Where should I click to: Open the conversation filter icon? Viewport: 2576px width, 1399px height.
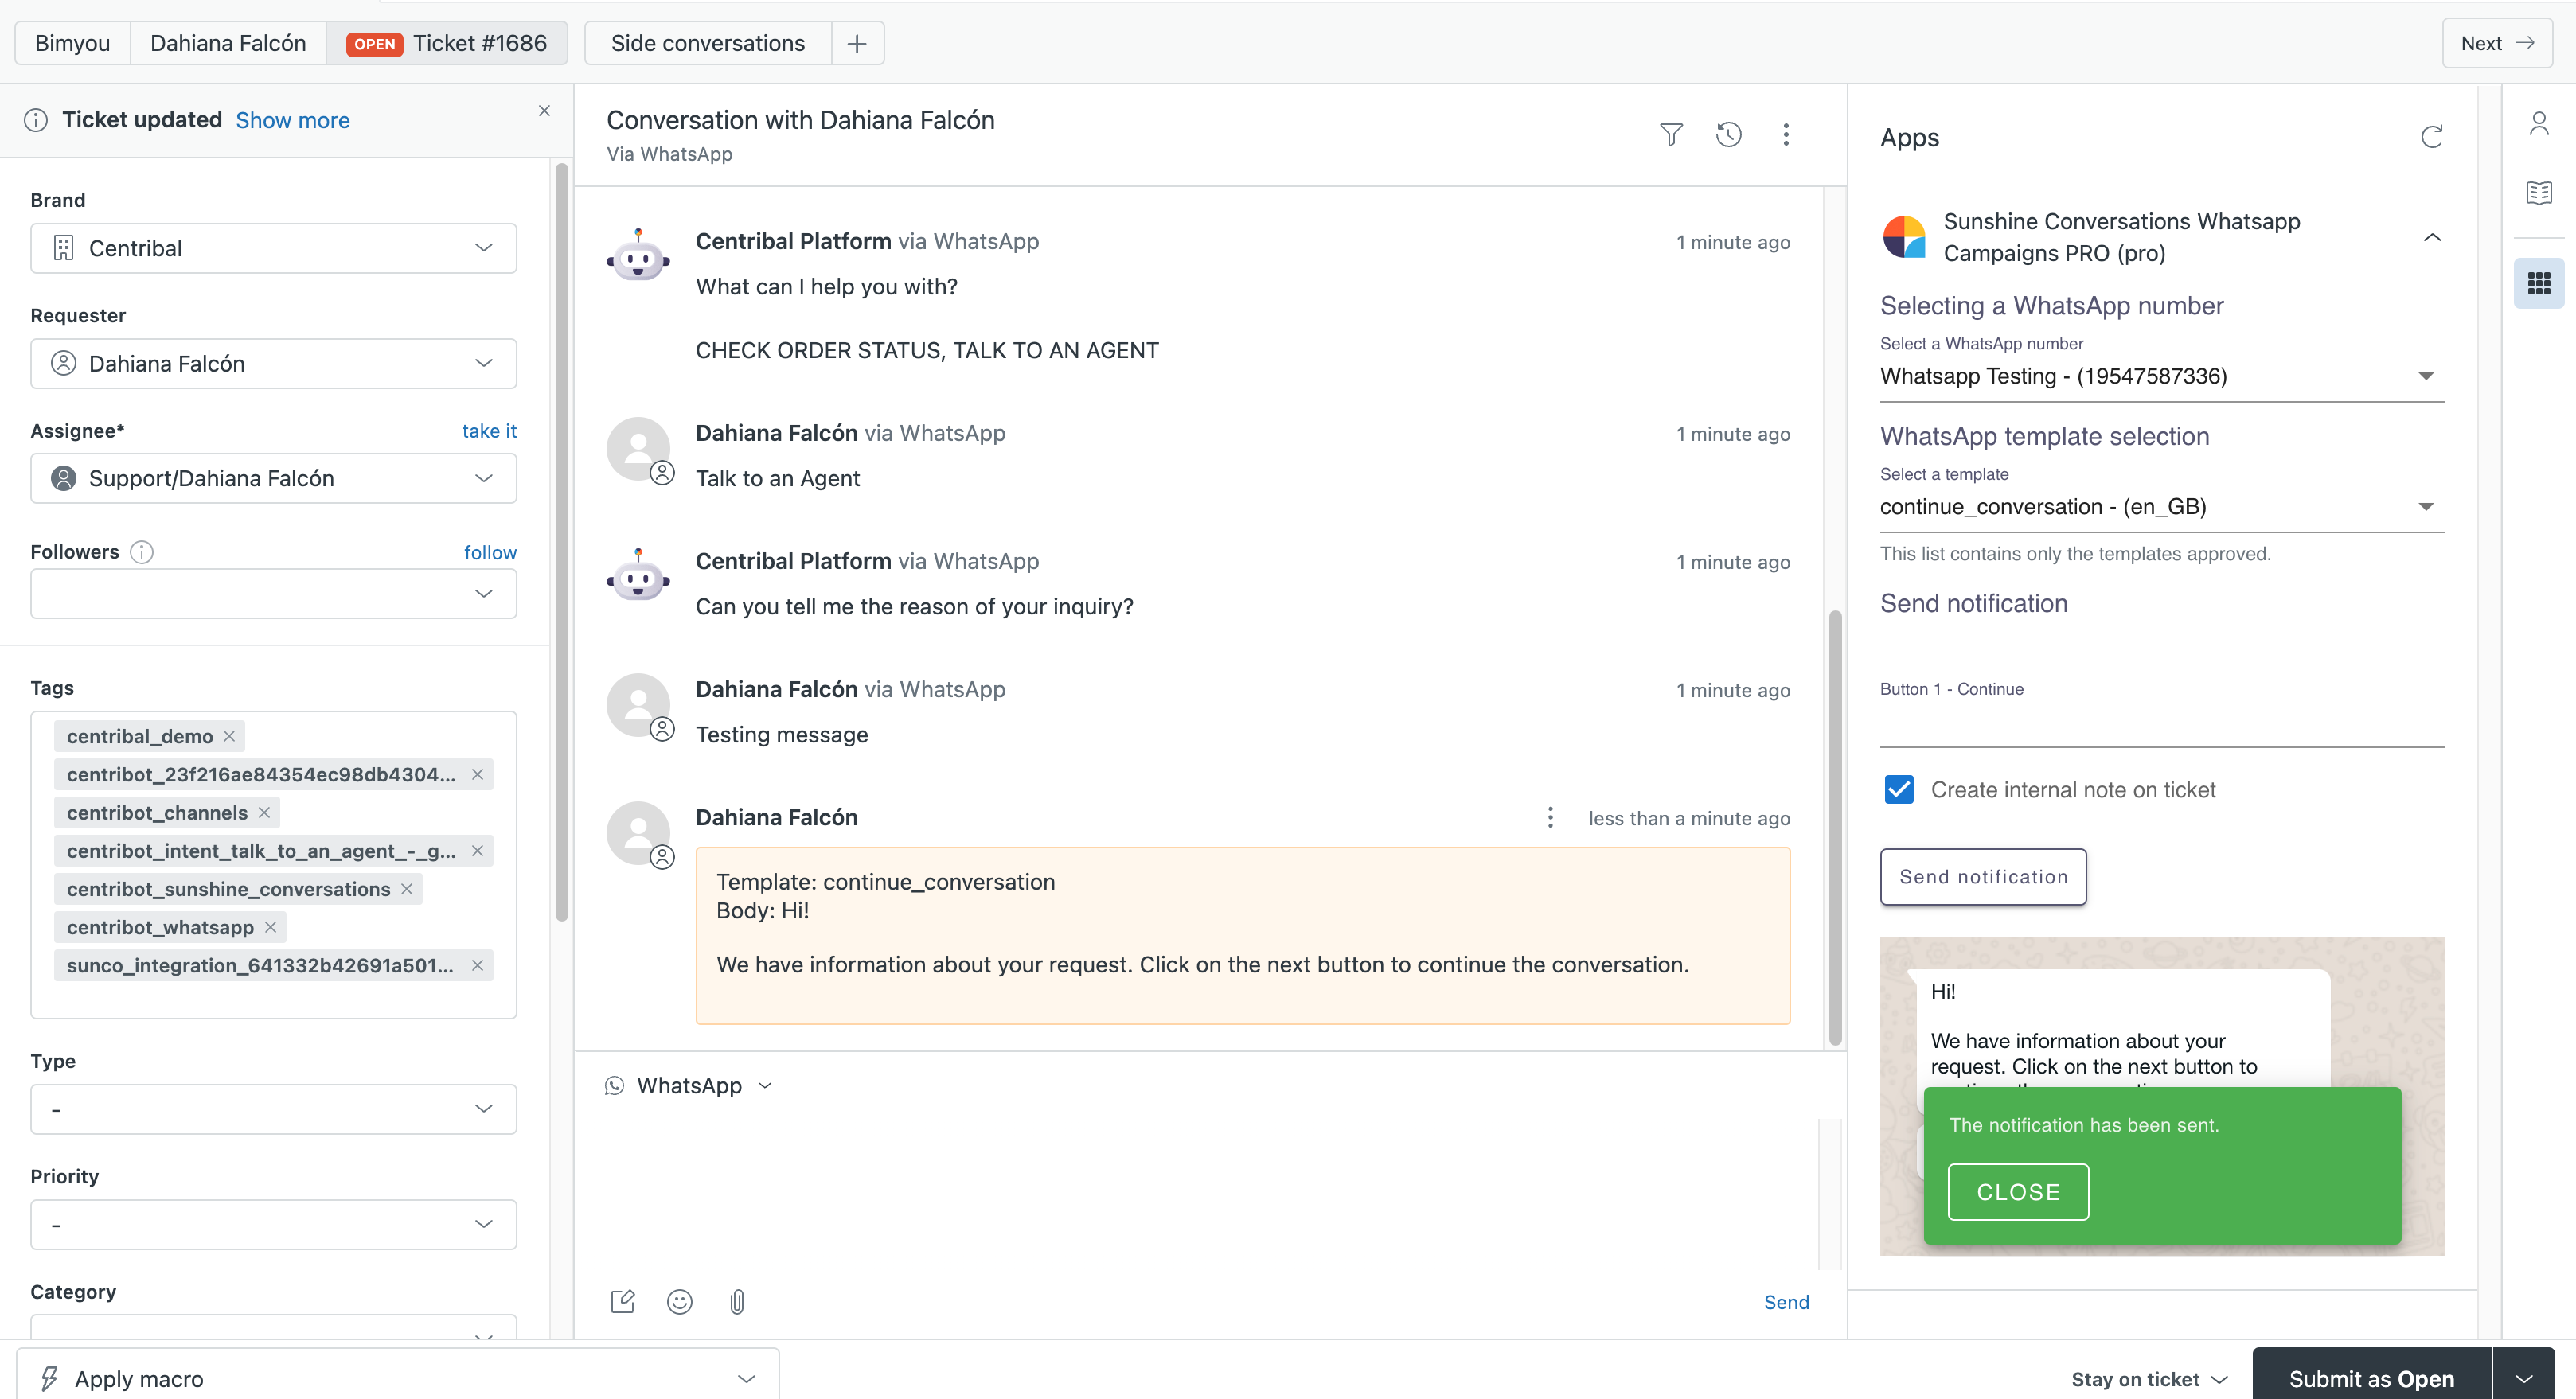coord(1671,134)
